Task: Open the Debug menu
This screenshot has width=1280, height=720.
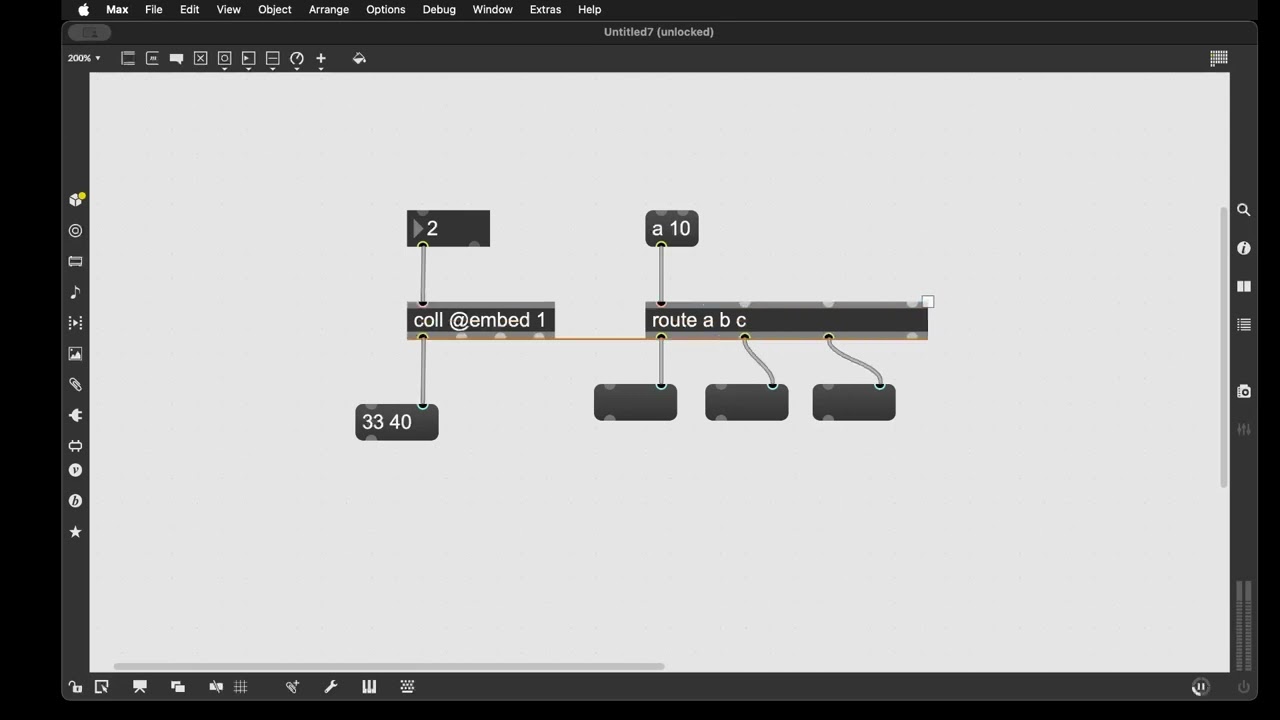Action: (x=439, y=9)
